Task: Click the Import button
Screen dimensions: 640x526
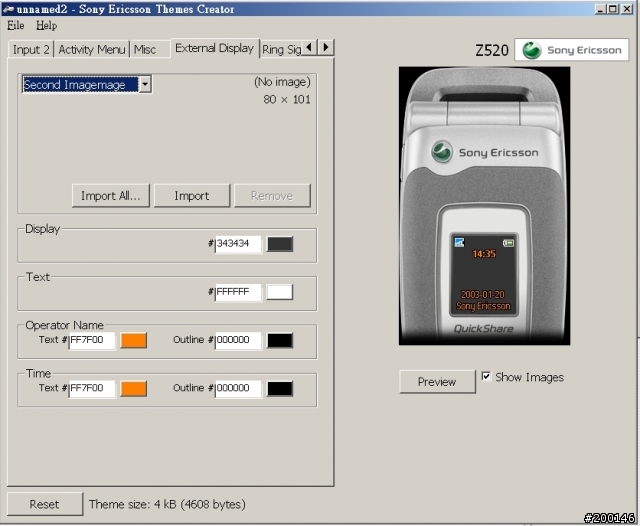Action: (x=192, y=196)
